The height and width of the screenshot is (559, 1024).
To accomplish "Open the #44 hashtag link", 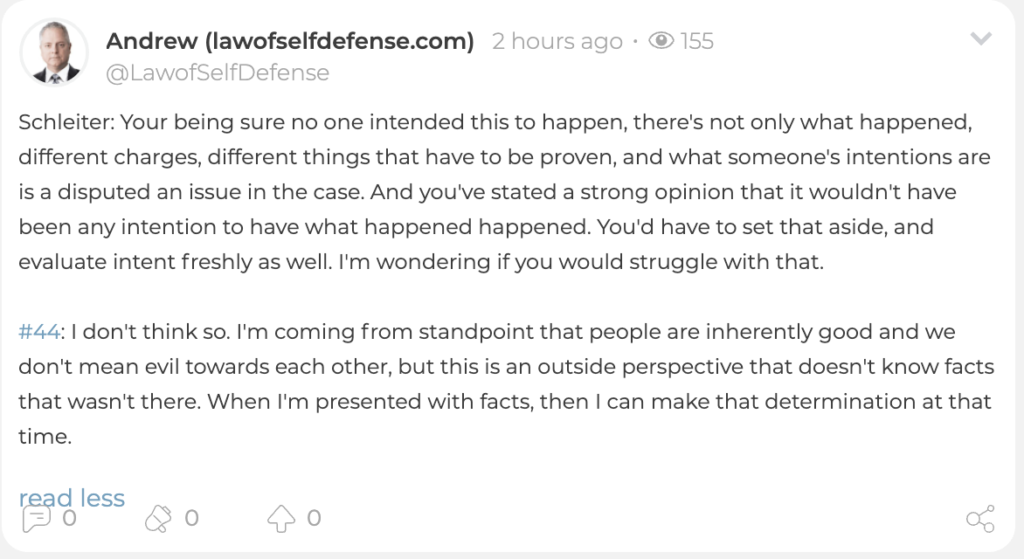I will pyautogui.click(x=39, y=332).
